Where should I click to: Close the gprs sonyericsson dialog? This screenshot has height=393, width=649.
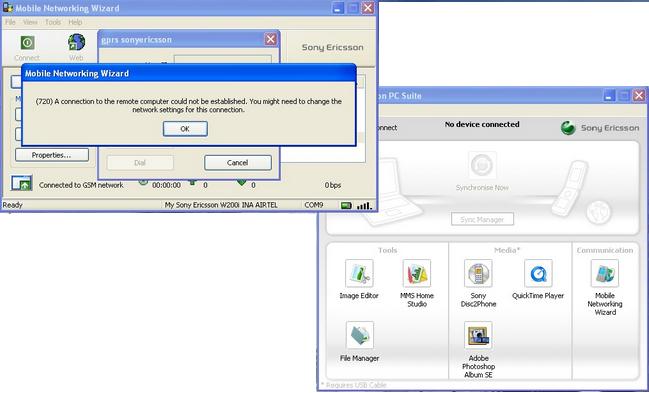point(270,39)
